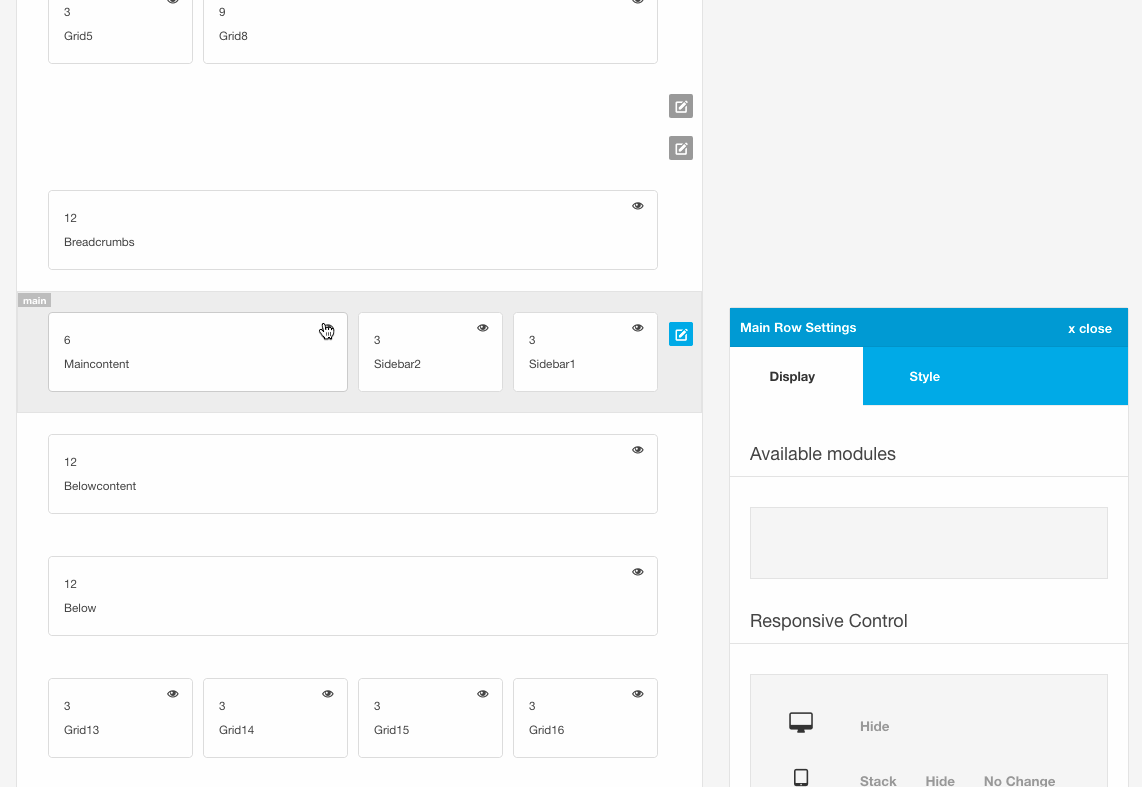Click No Change option for tablet

1019,780
